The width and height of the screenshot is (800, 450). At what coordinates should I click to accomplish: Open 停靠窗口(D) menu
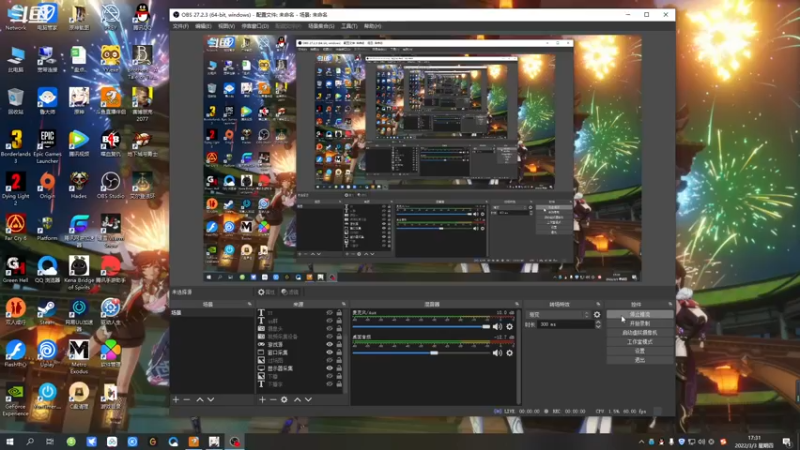pyautogui.click(x=255, y=26)
